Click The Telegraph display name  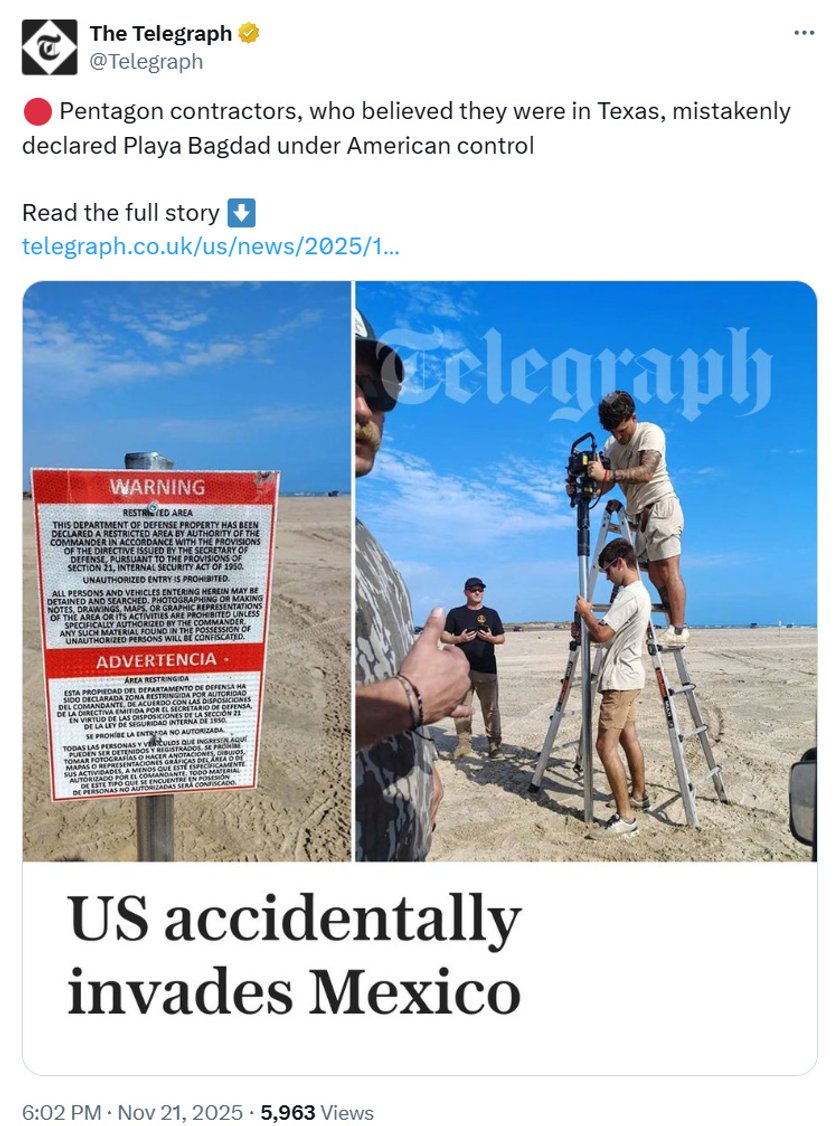tap(160, 33)
